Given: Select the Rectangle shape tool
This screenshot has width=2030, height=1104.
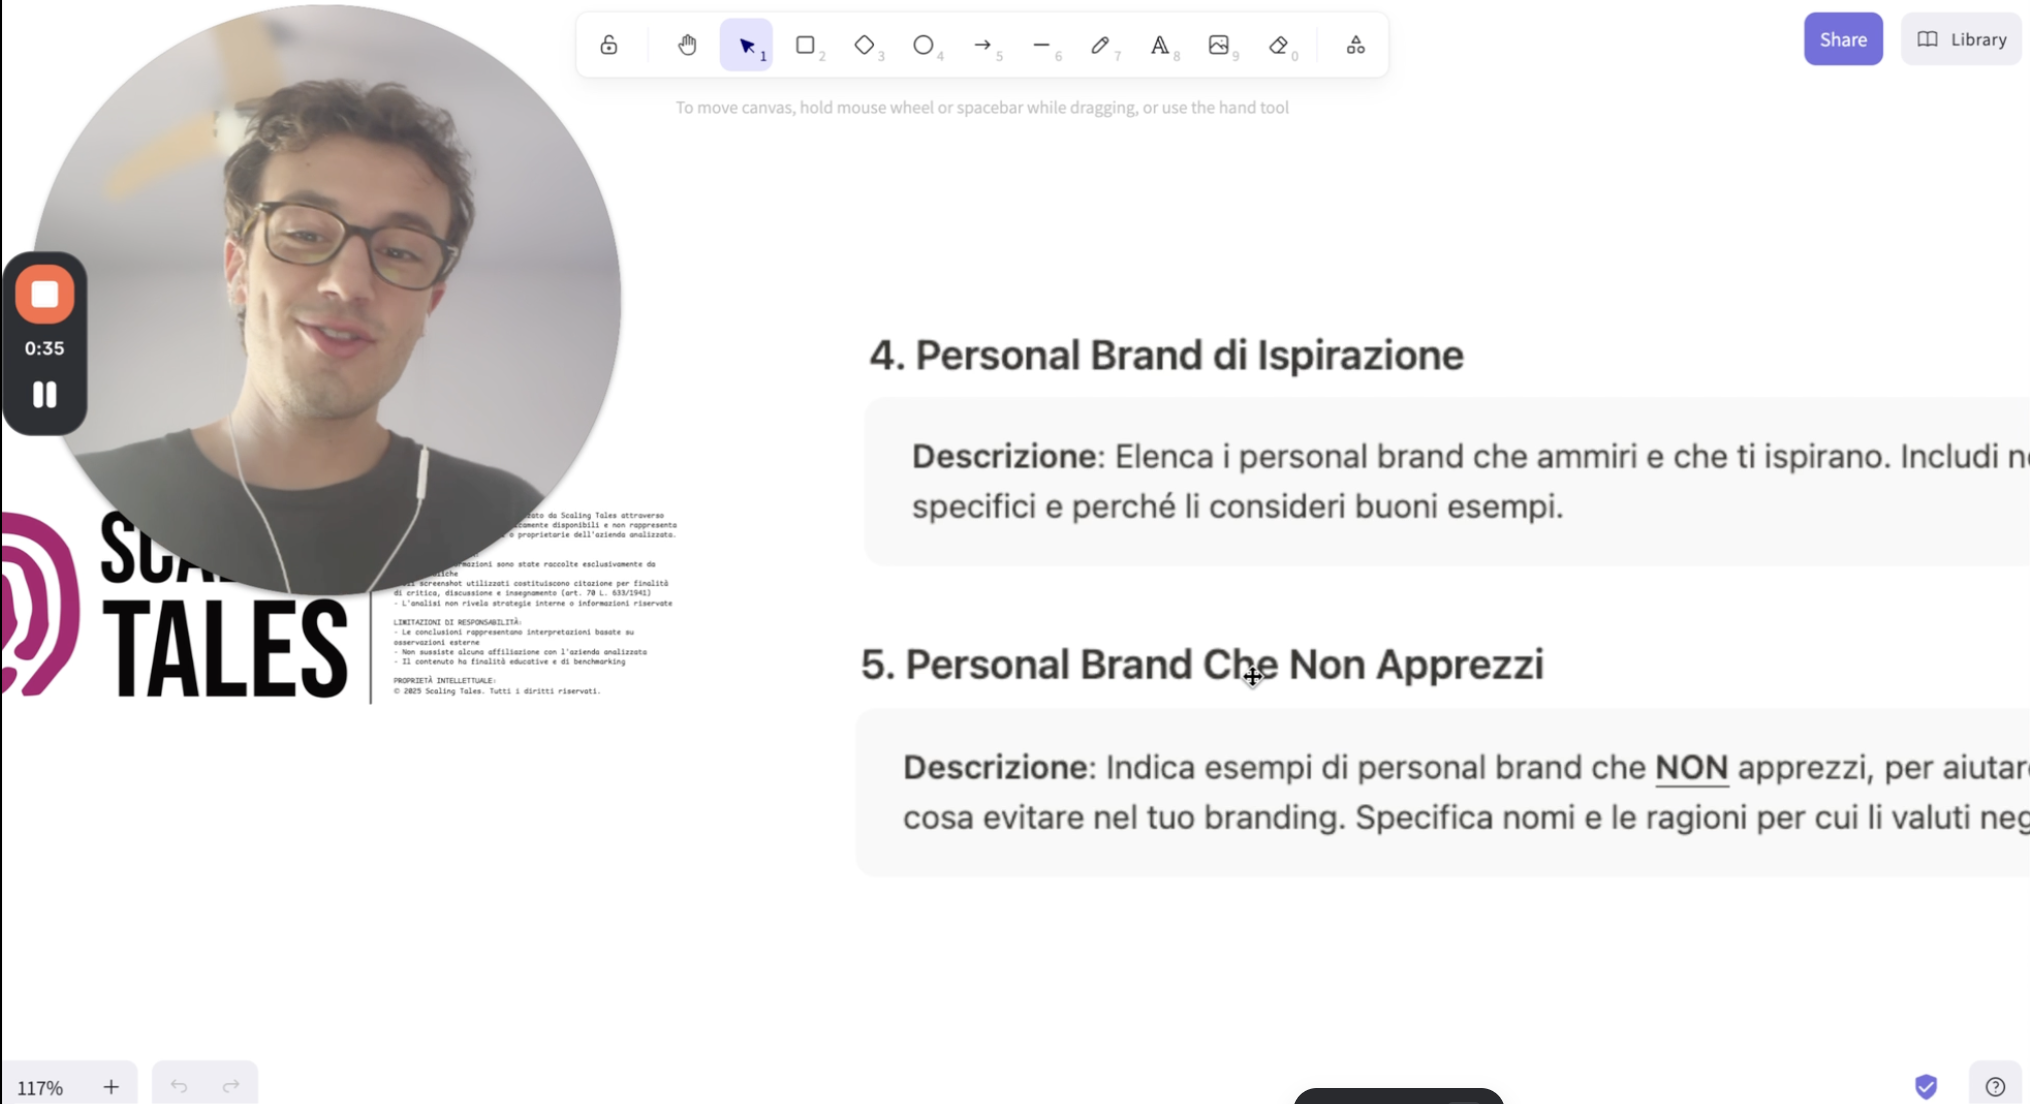Looking at the screenshot, I should click(x=805, y=45).
